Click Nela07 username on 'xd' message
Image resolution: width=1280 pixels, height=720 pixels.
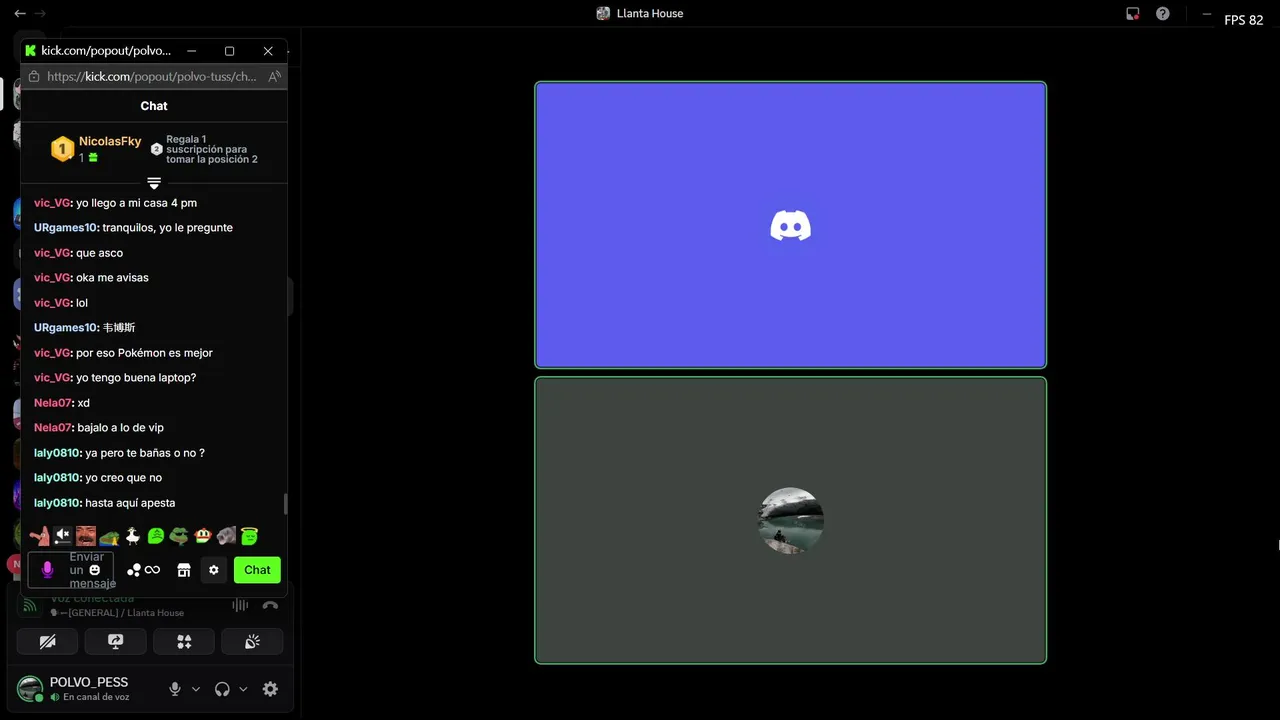tap(53, 403)
